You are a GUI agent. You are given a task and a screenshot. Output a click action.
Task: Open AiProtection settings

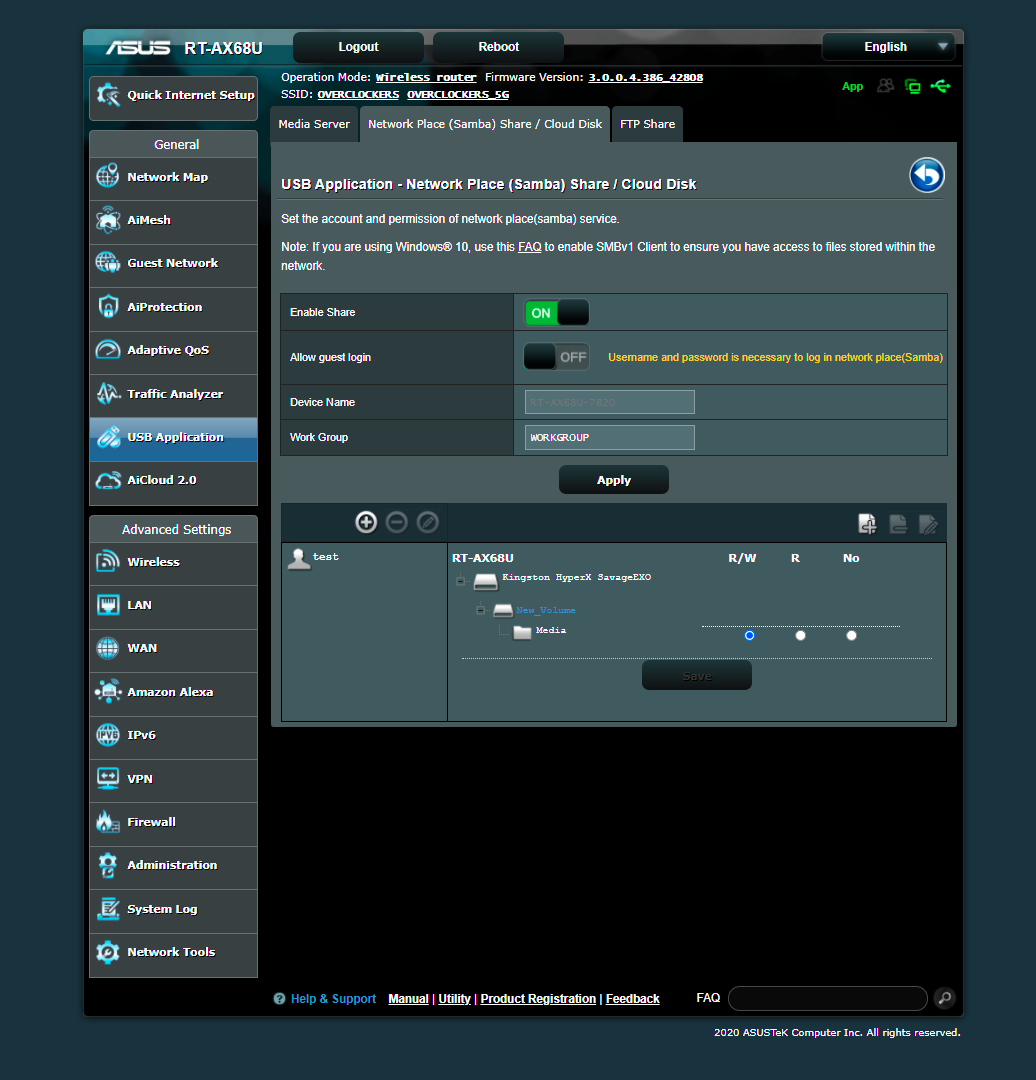pos(174,307)
